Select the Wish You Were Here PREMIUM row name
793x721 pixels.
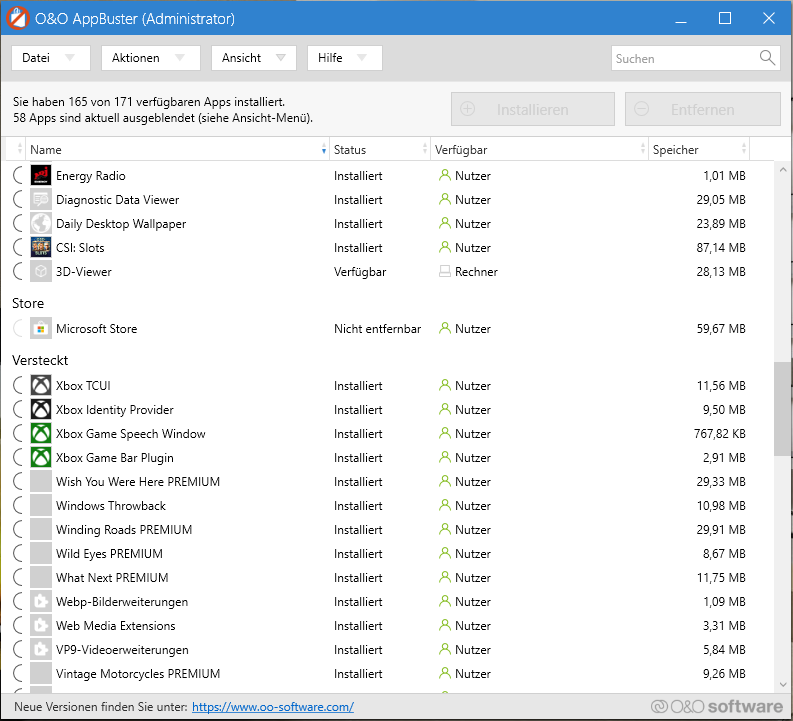[138, 482]
